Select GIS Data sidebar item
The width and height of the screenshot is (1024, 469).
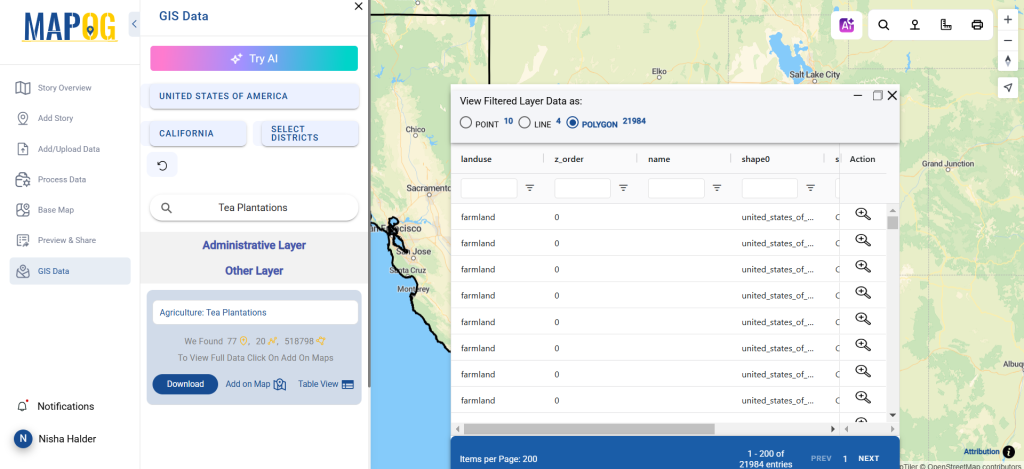coord(70,271)
